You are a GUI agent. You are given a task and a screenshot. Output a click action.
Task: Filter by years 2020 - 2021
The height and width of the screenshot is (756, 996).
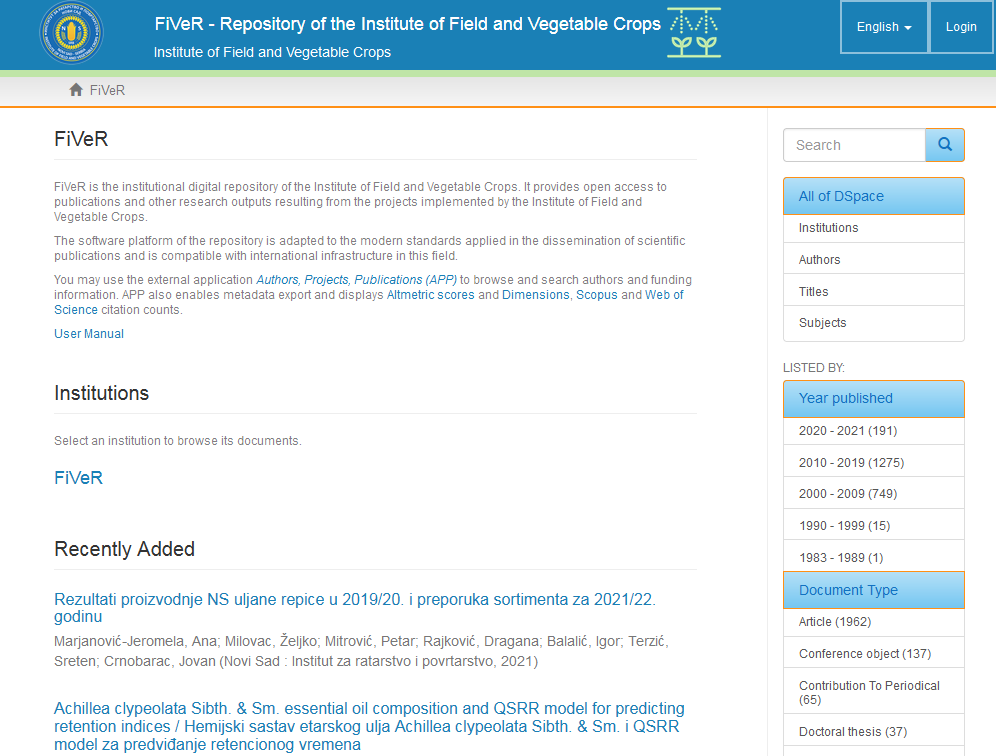tap(847, 431)
